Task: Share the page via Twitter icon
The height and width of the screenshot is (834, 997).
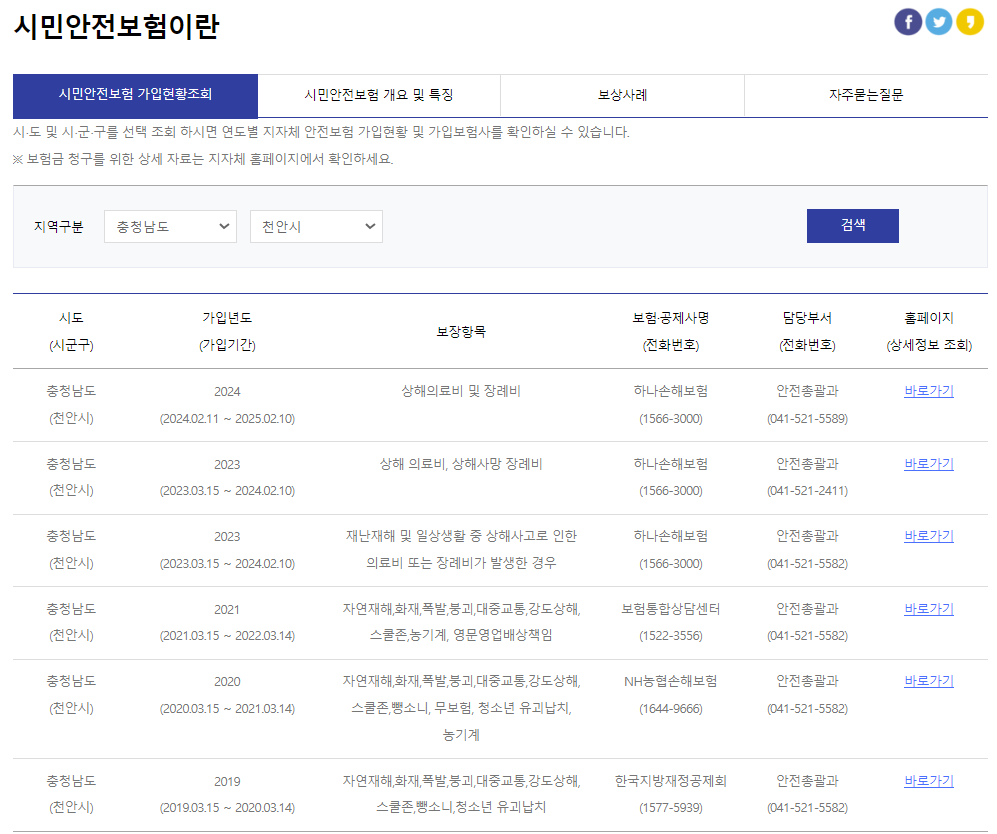Action: (x=939, y=21)
